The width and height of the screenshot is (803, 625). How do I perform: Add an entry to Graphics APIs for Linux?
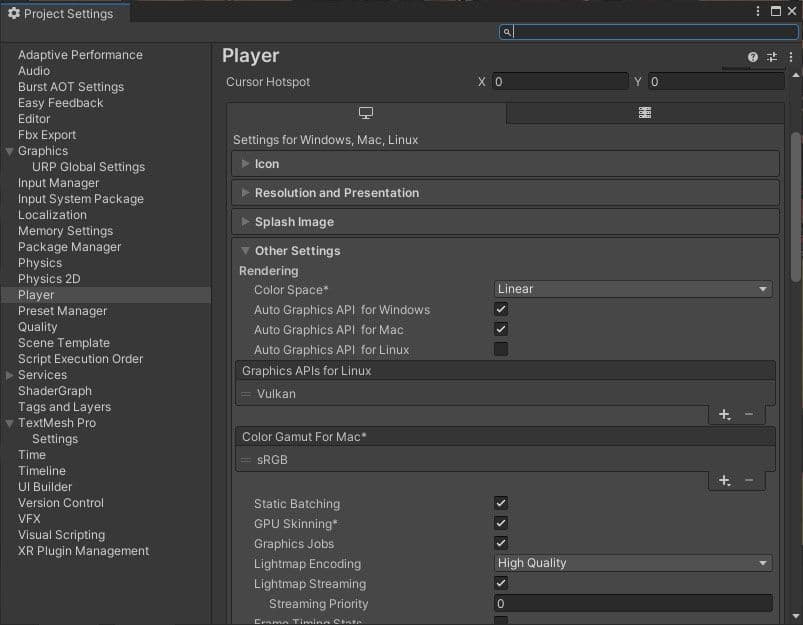click(724, 415)
